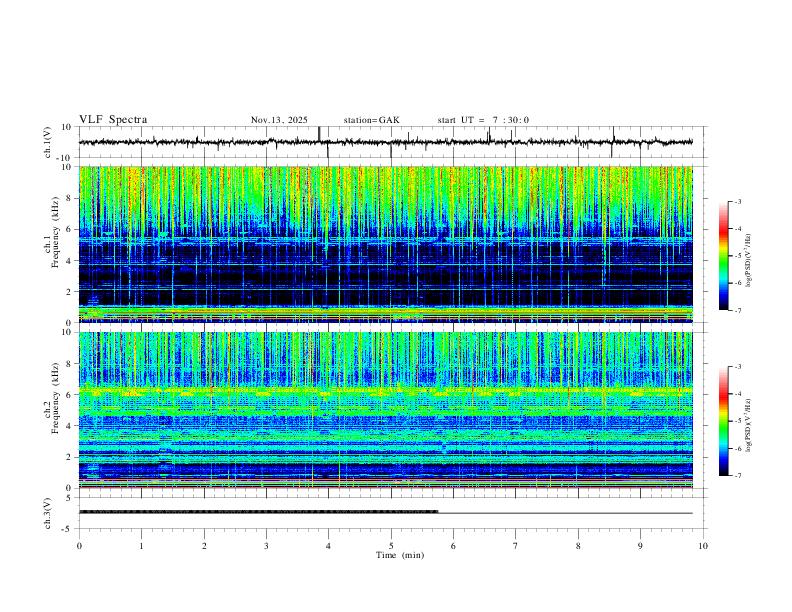
Task: Click time axis tick label "3"
Action: tap(266, 546)
